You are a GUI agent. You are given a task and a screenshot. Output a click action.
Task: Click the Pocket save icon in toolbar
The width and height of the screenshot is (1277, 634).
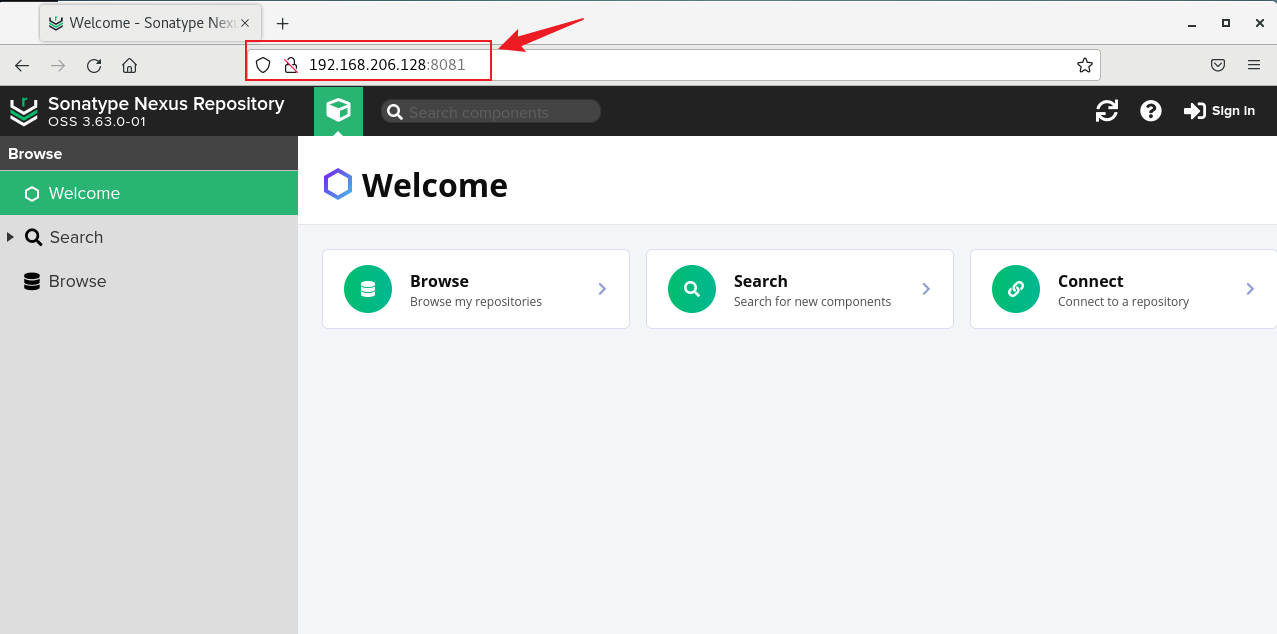click(1218, 65)
